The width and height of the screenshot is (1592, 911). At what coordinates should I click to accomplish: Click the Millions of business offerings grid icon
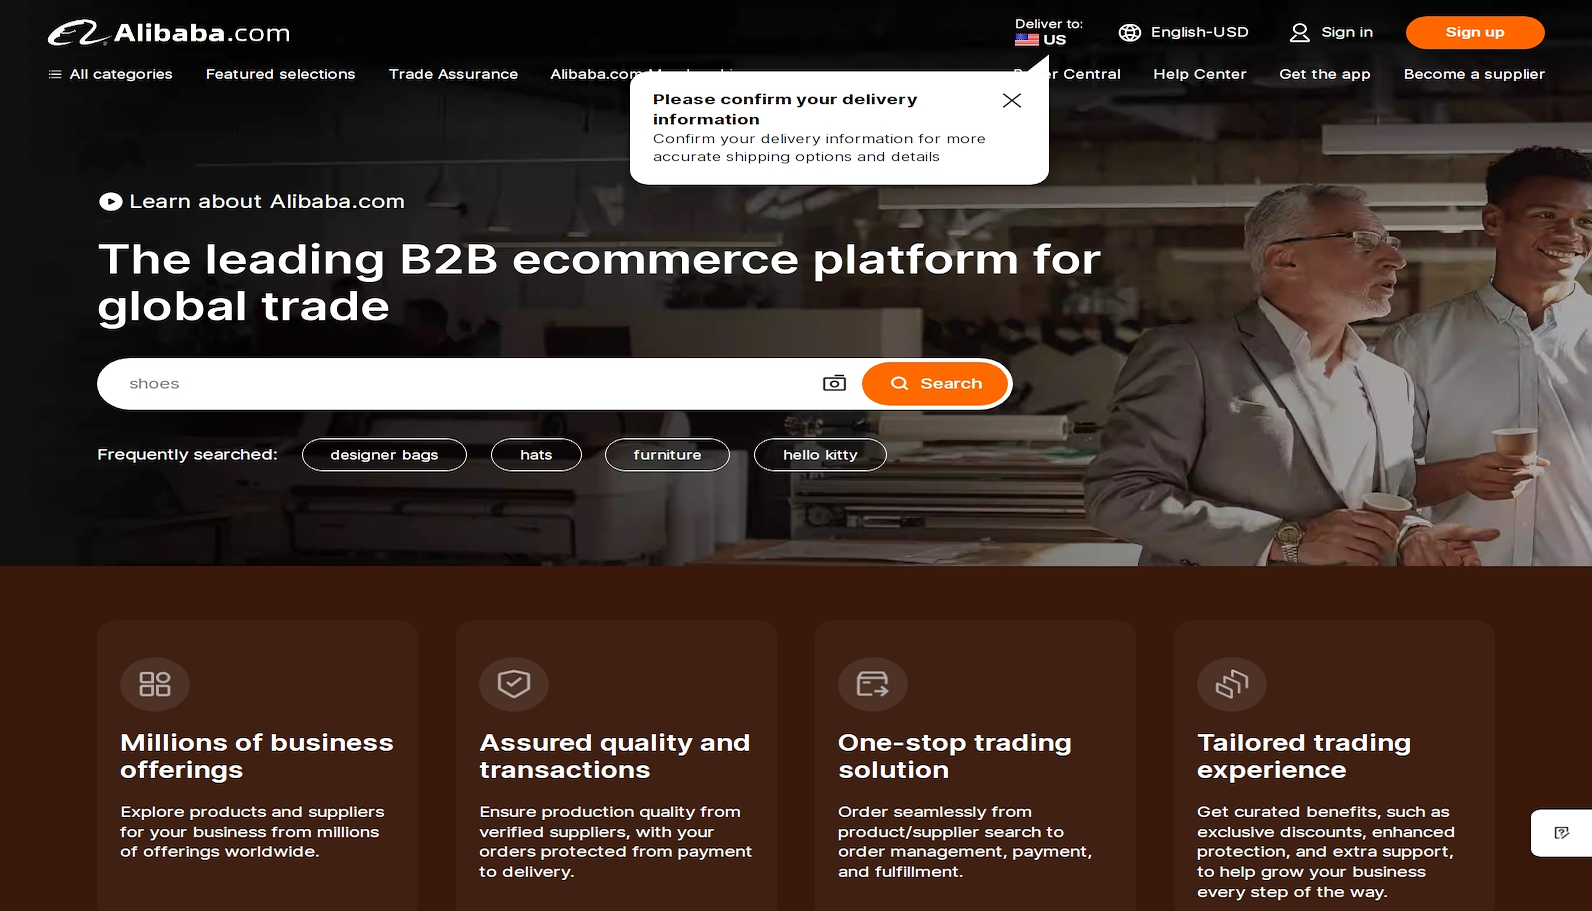tap(155, 684)
